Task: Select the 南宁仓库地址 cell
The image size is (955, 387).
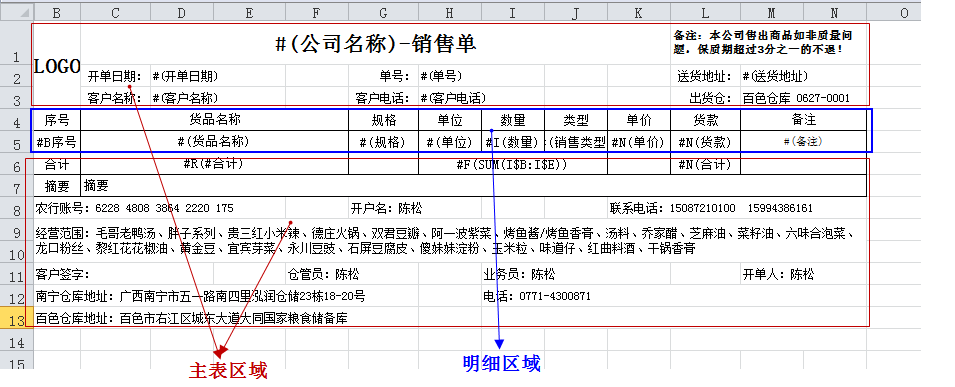Action: click(201, 296)
